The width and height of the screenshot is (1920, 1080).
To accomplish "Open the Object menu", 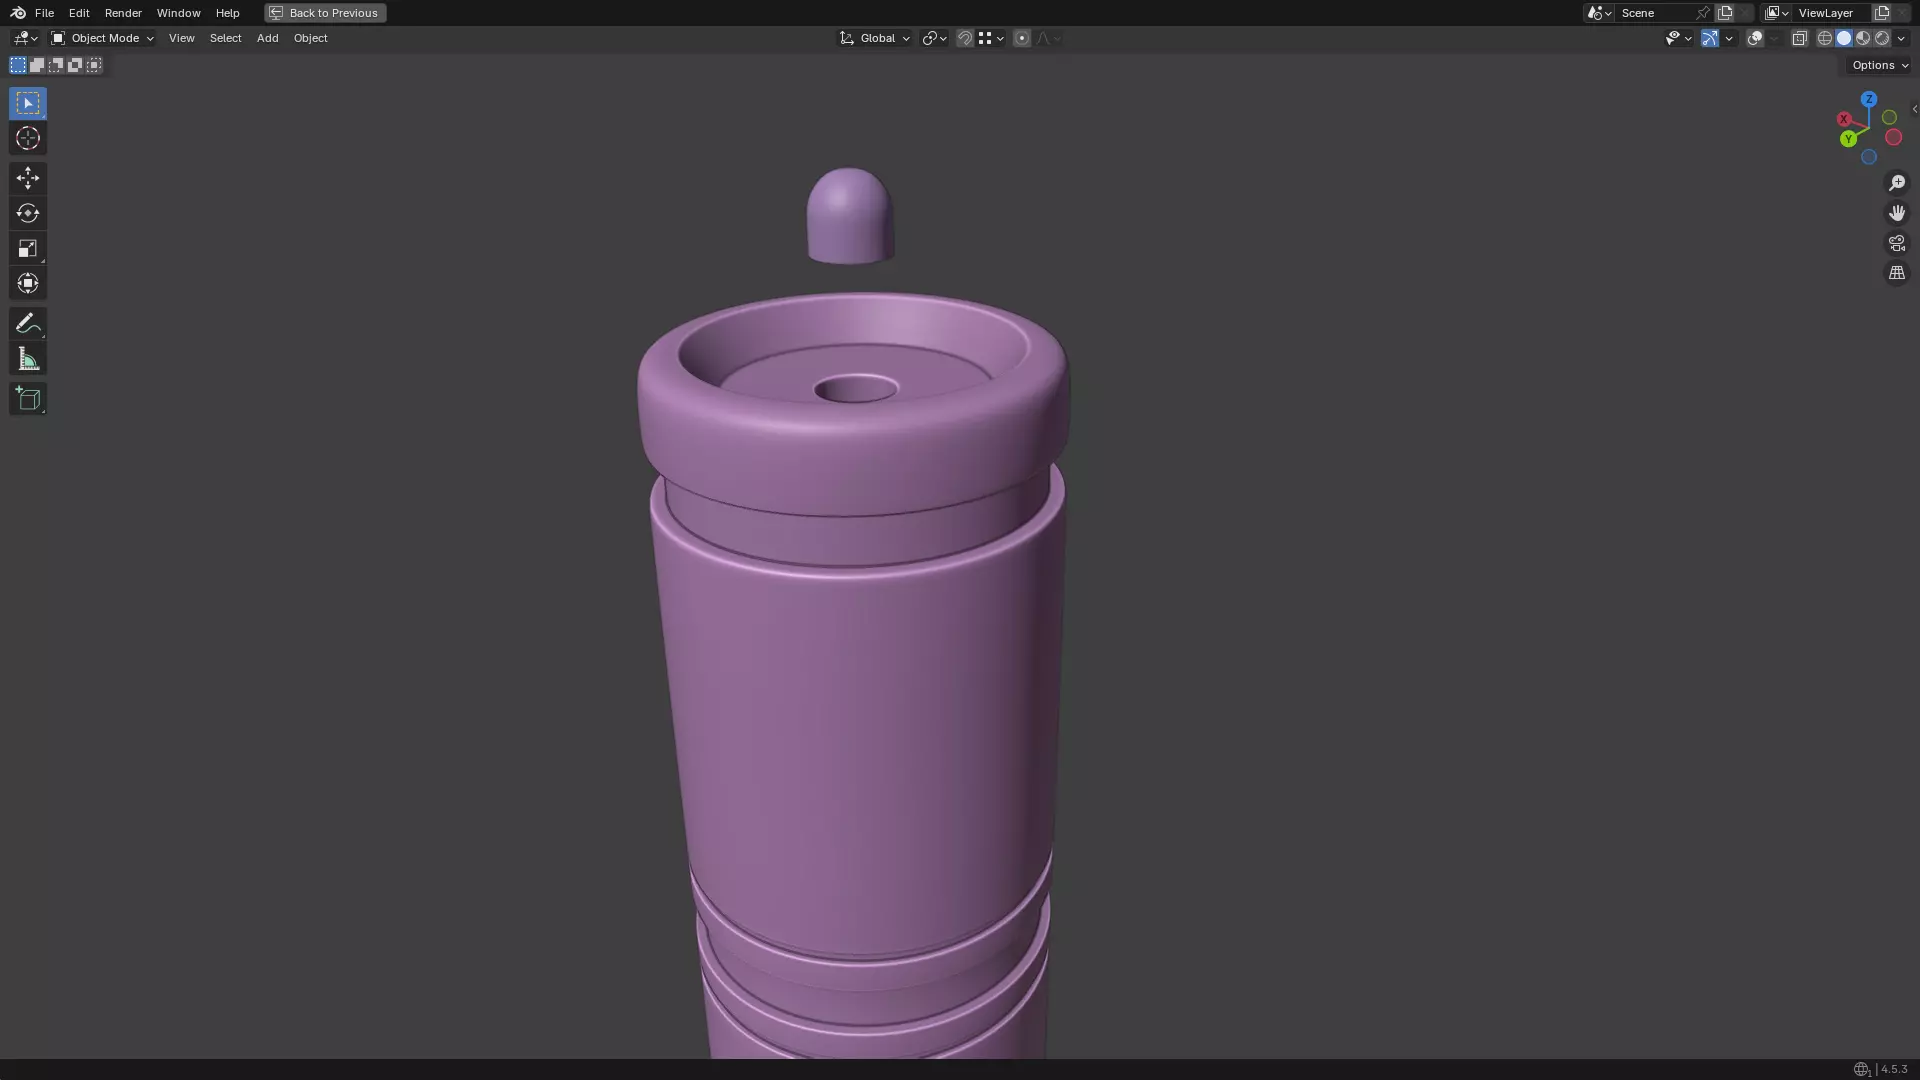I will coord(310,38).
